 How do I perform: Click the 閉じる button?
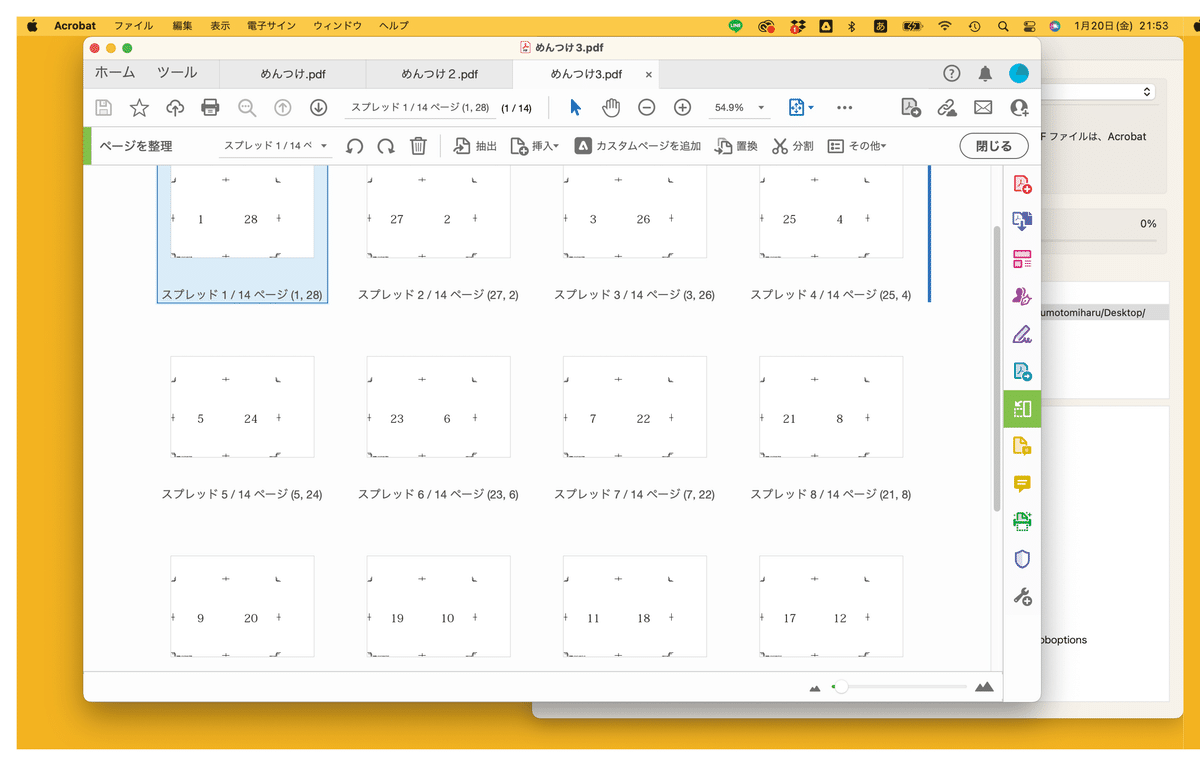993,146
